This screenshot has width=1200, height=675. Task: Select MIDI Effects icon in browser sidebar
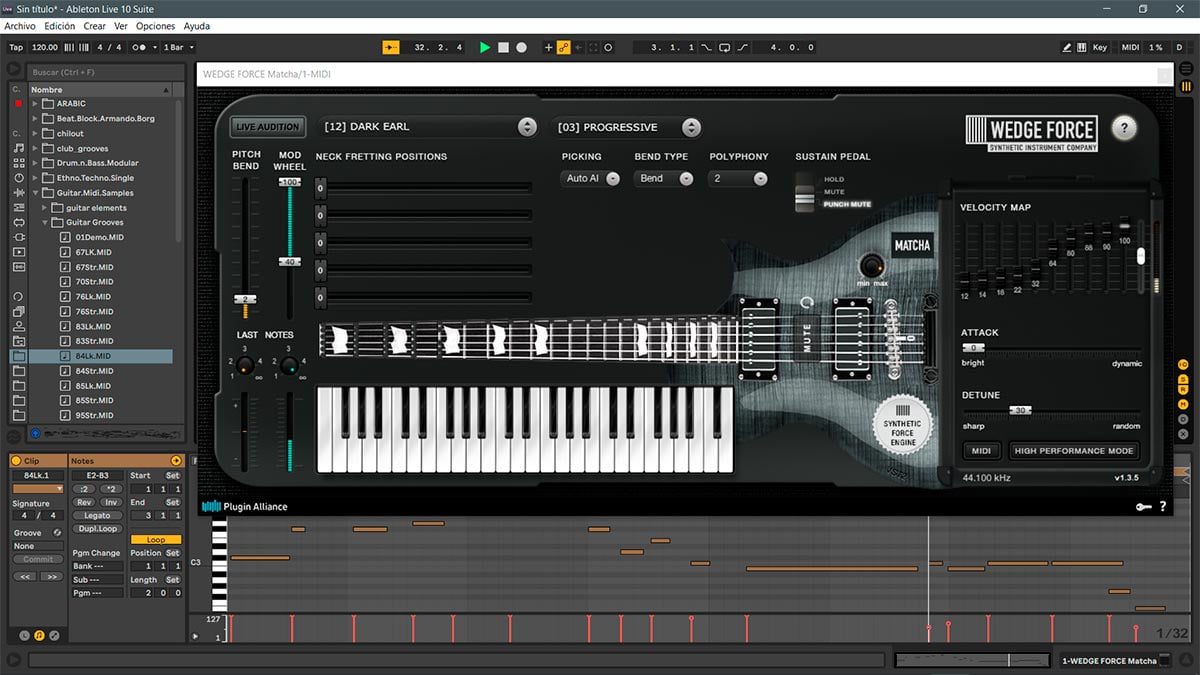coord(18,207)
